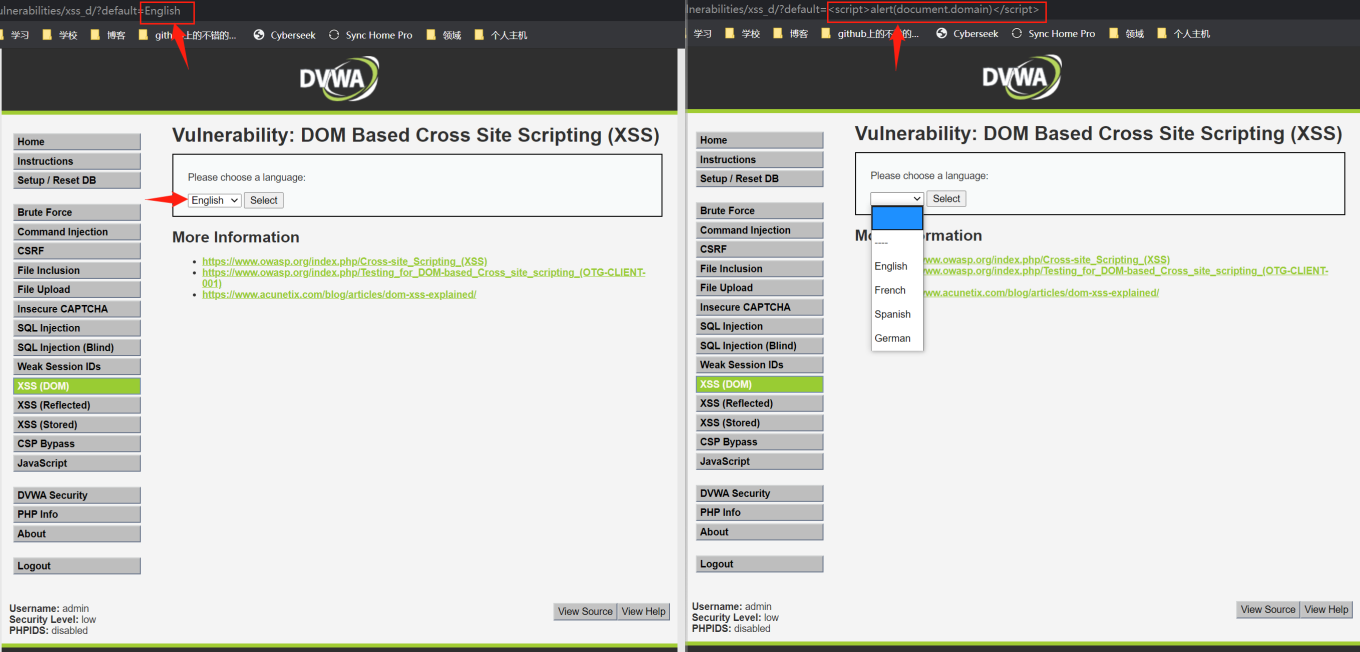This screenshot has height=652, width=1360.
Task: Go to XSS (Reflected) in right window
Action: coord(760,403)
